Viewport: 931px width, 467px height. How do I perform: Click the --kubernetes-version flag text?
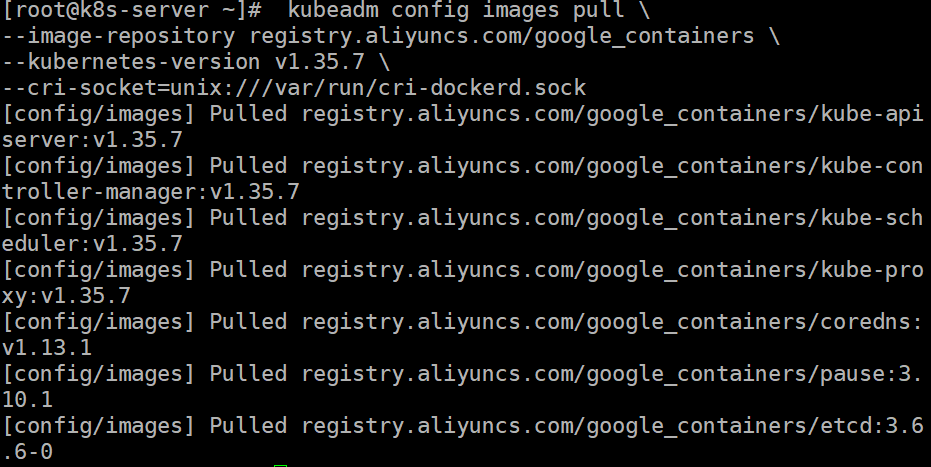(131, 62)
